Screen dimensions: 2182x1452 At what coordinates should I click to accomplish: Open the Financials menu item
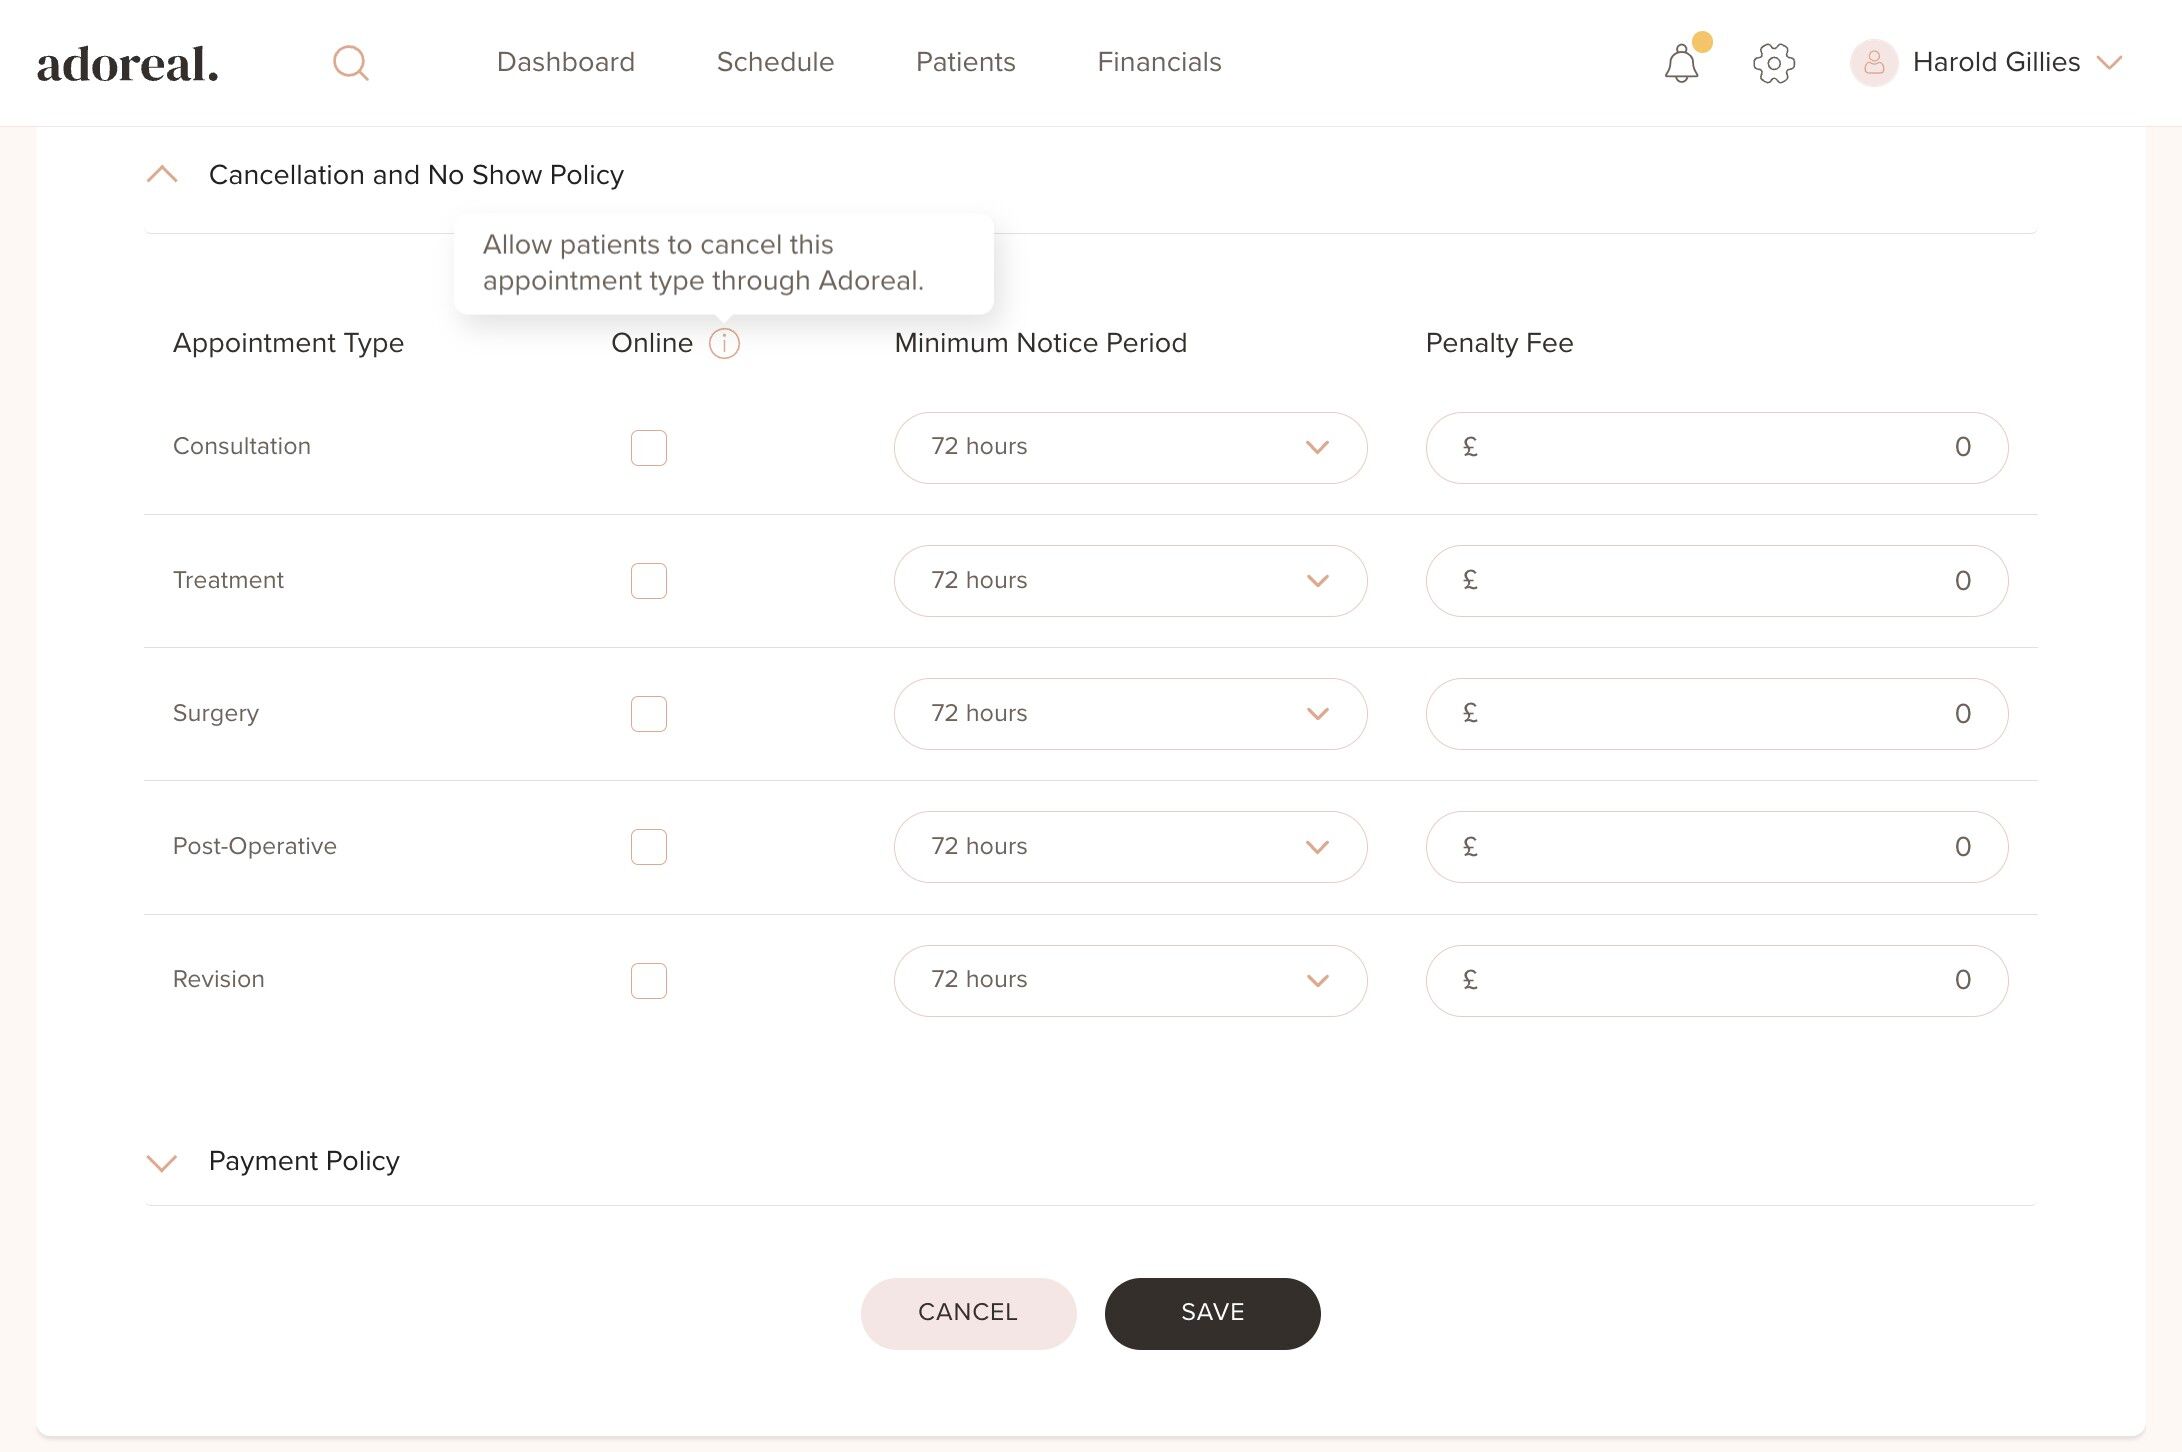click(x=1159, y=62)
